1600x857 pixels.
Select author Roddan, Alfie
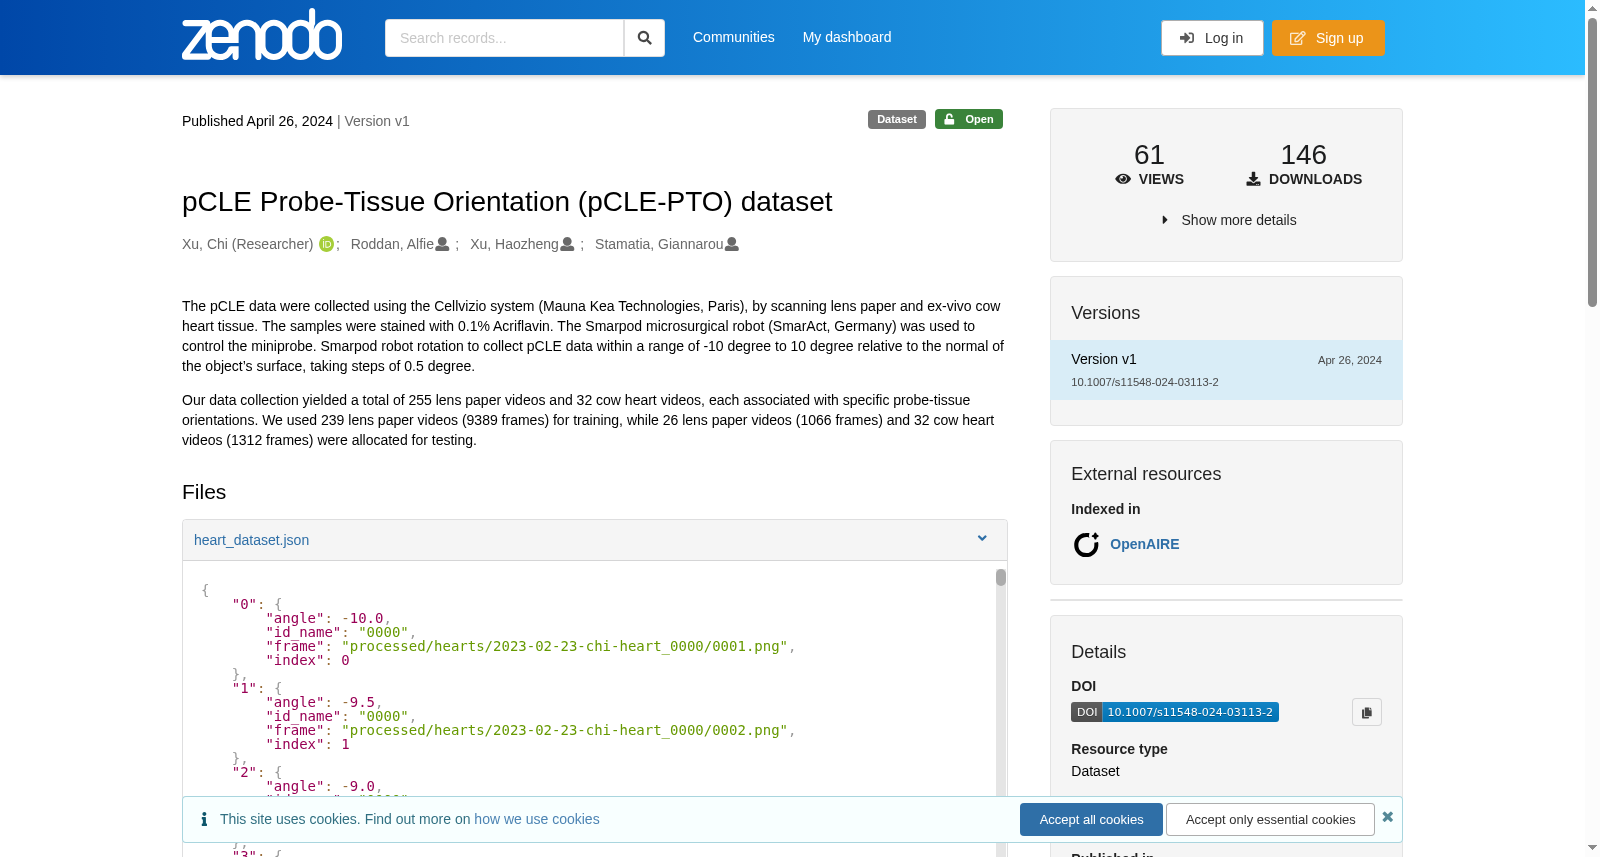click(x=392, y=244)
